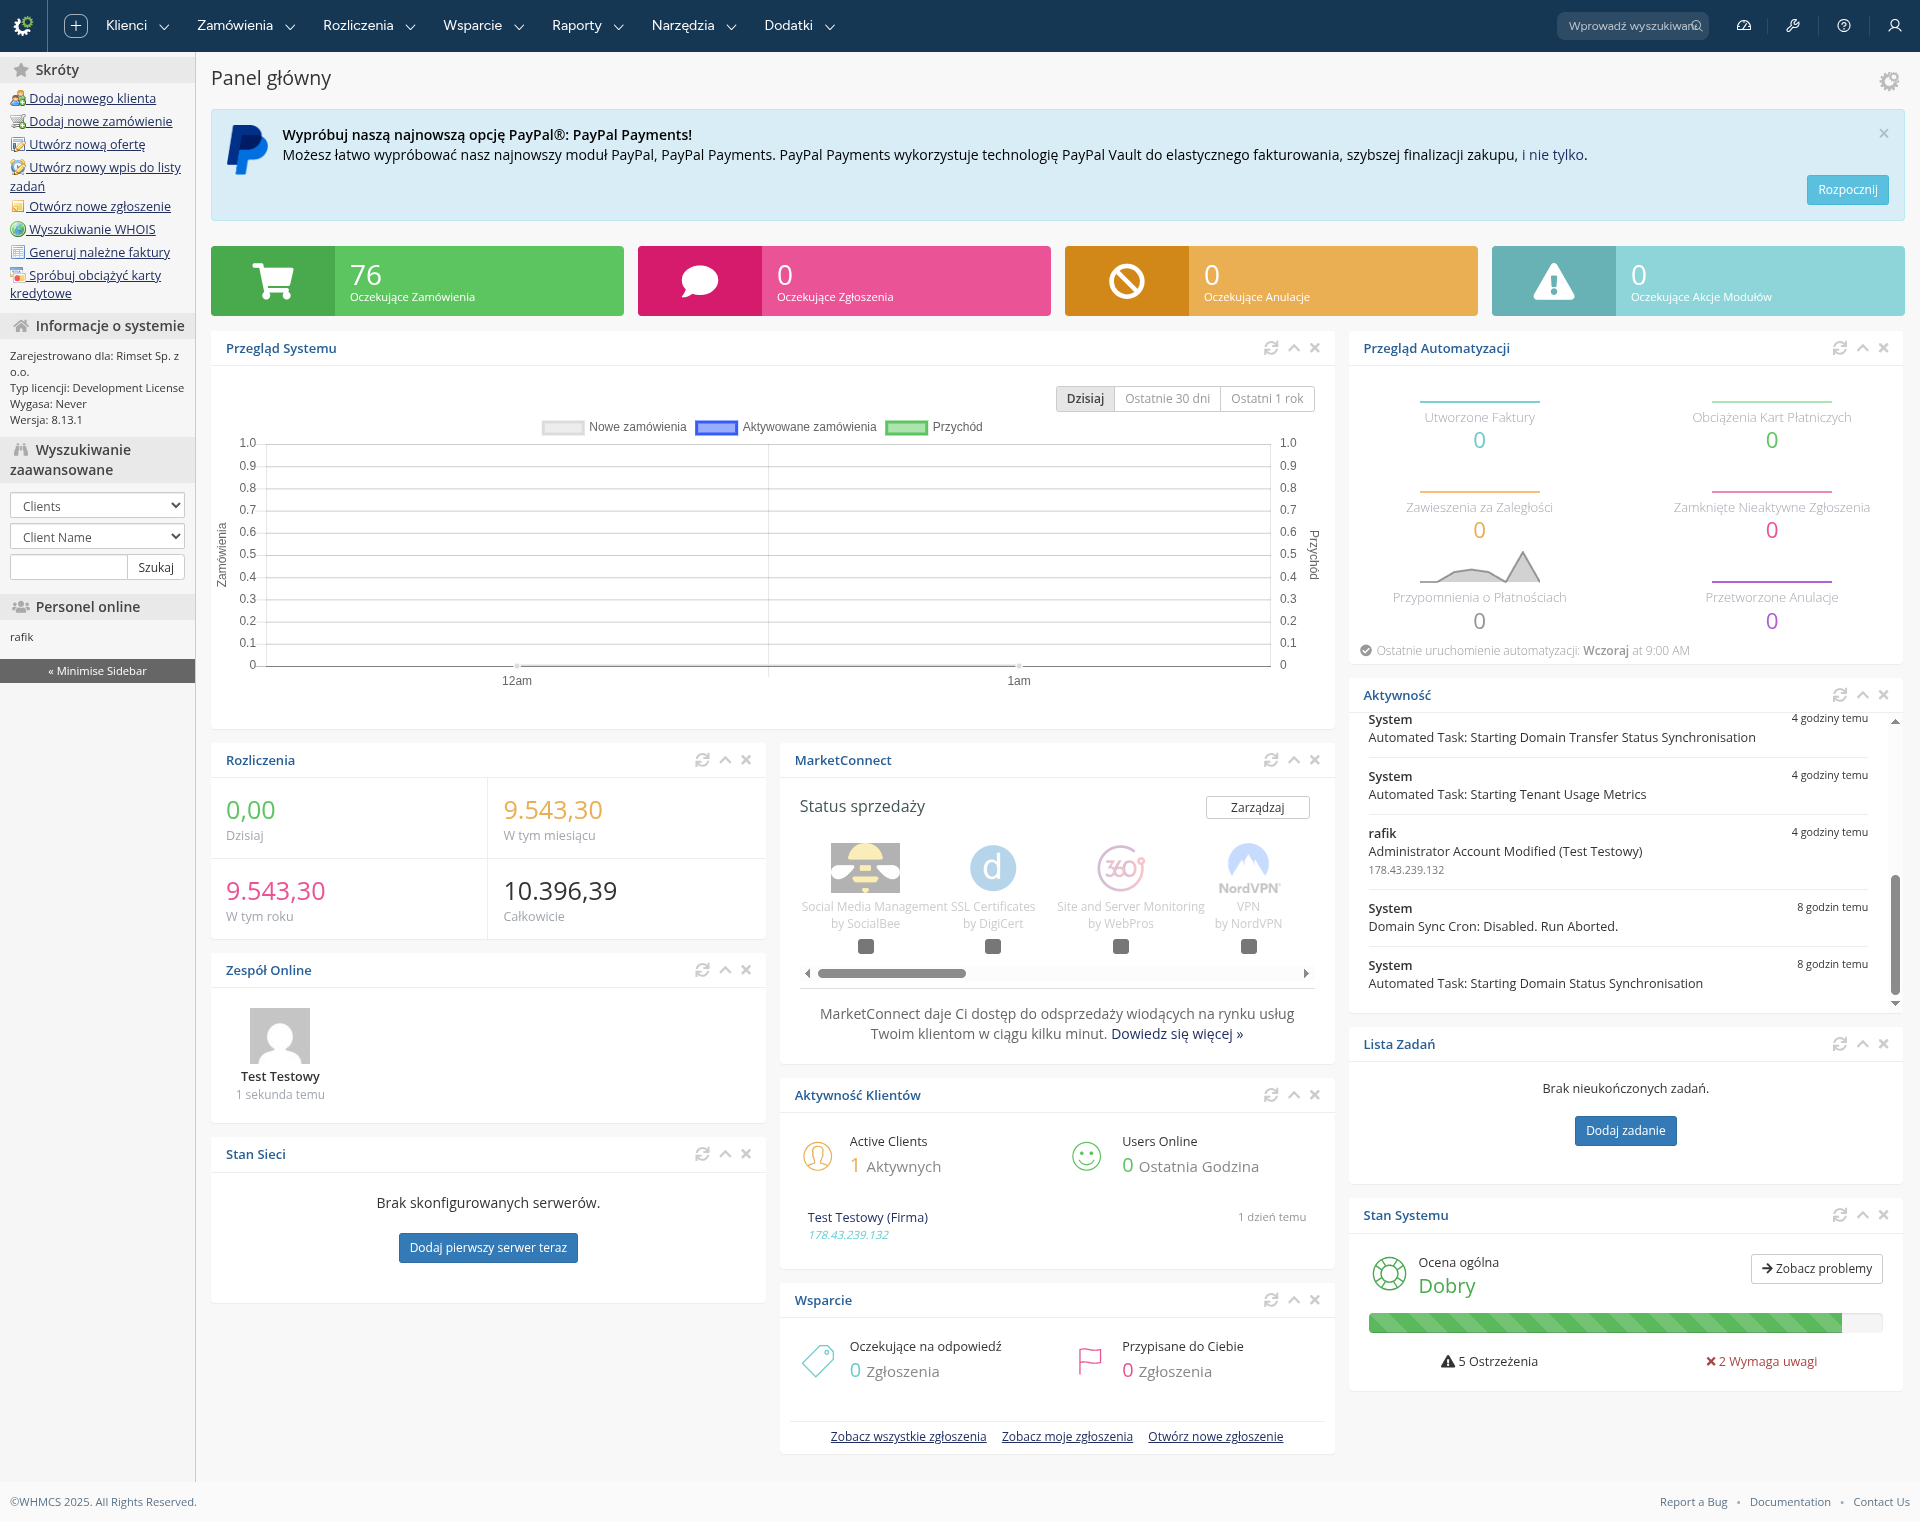Open the Rozliczenia top menu
The width and height of the screenshot is (1920, 1522).
click(x=368, y=26)
